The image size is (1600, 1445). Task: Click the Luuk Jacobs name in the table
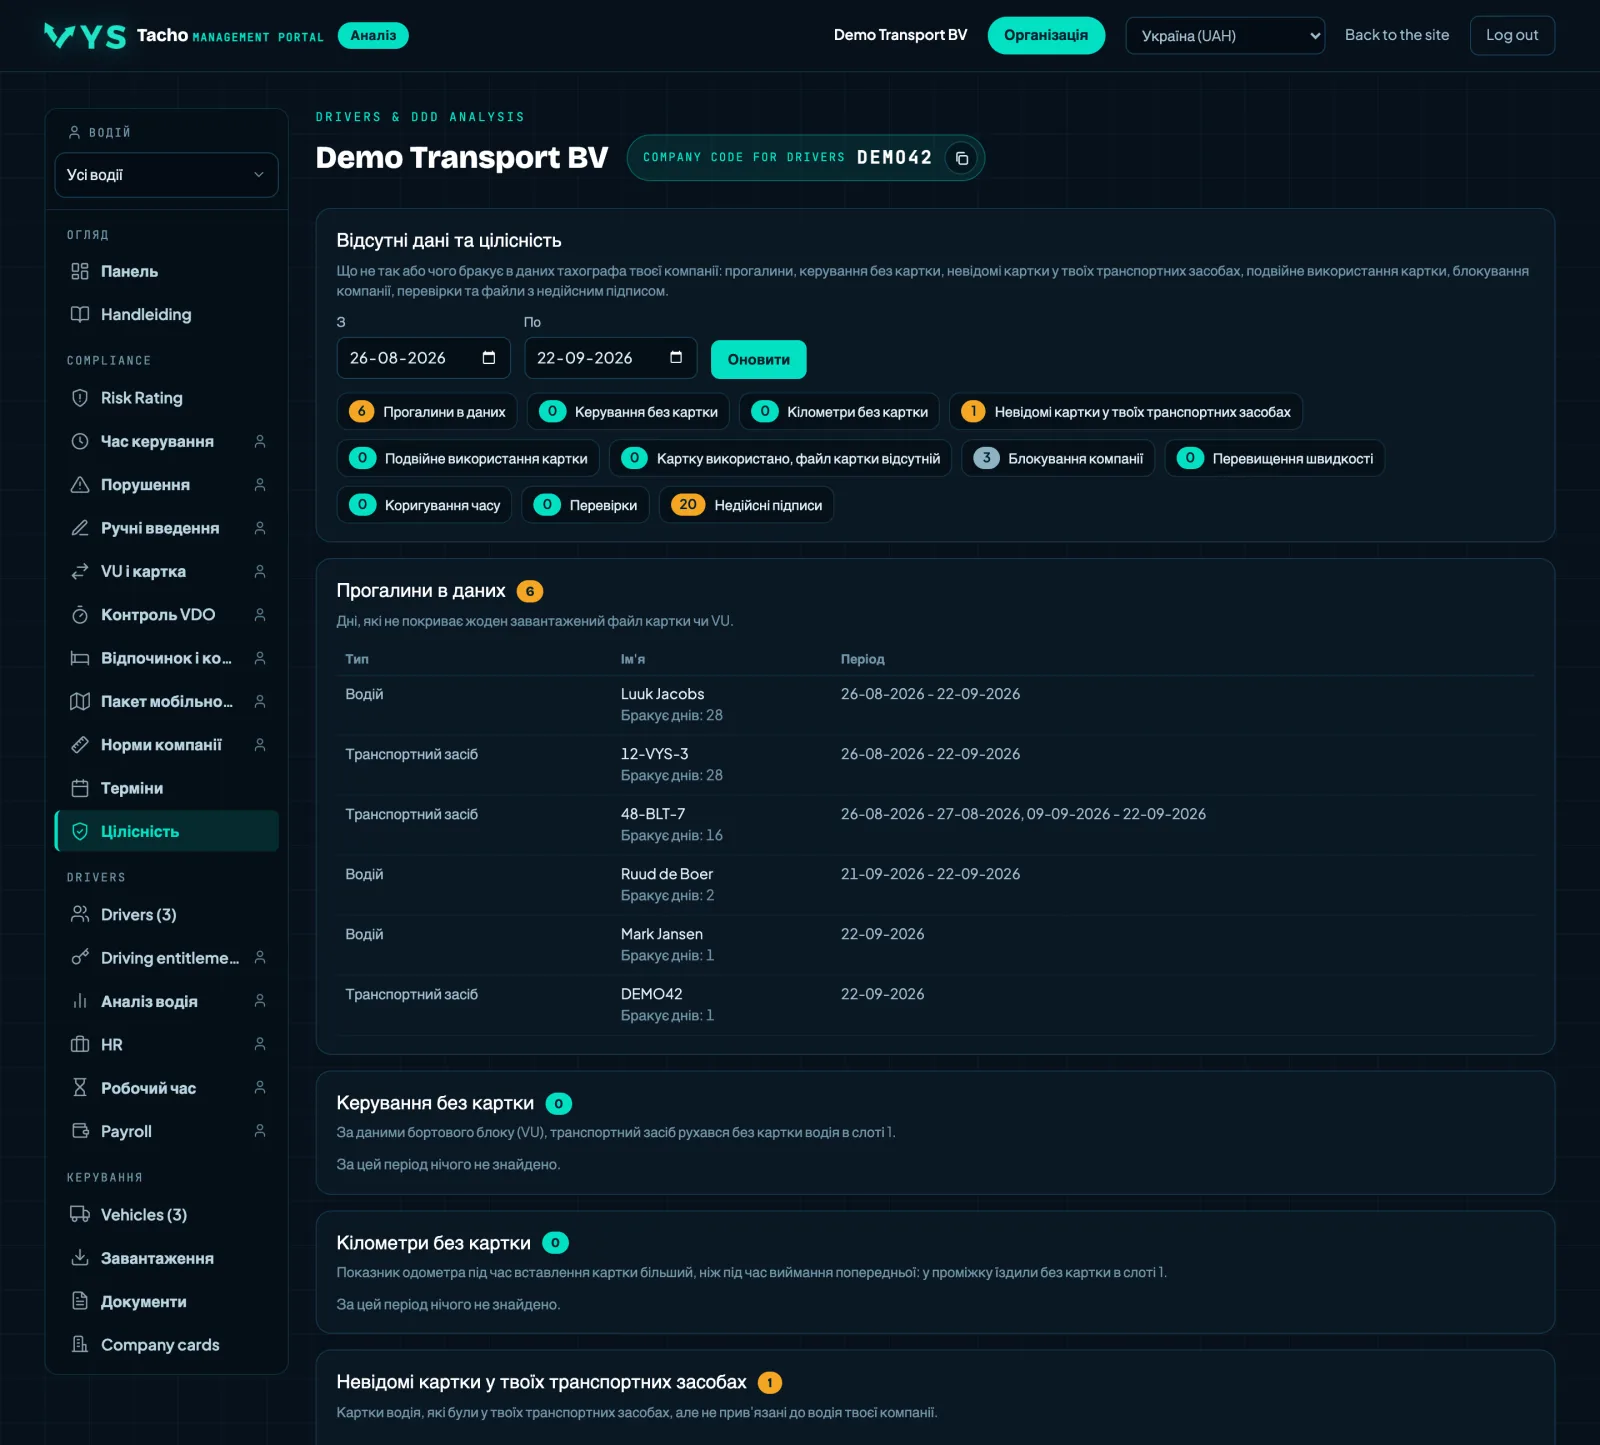(x=662, y=694)
